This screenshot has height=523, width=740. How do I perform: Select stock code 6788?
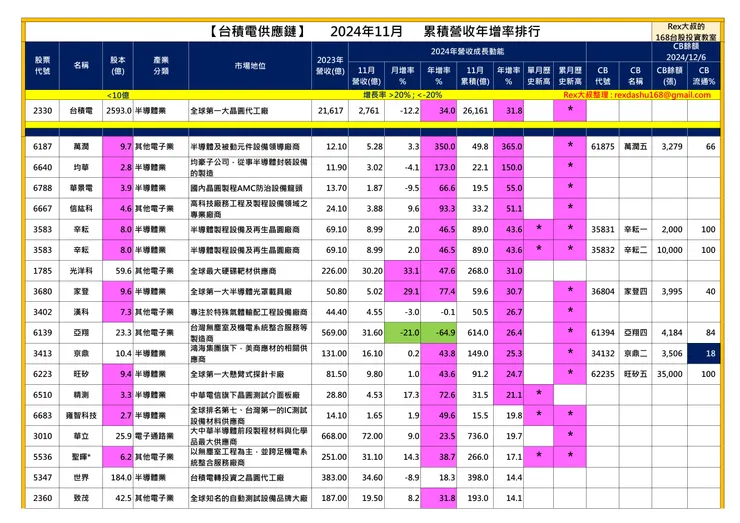(42, 188)
